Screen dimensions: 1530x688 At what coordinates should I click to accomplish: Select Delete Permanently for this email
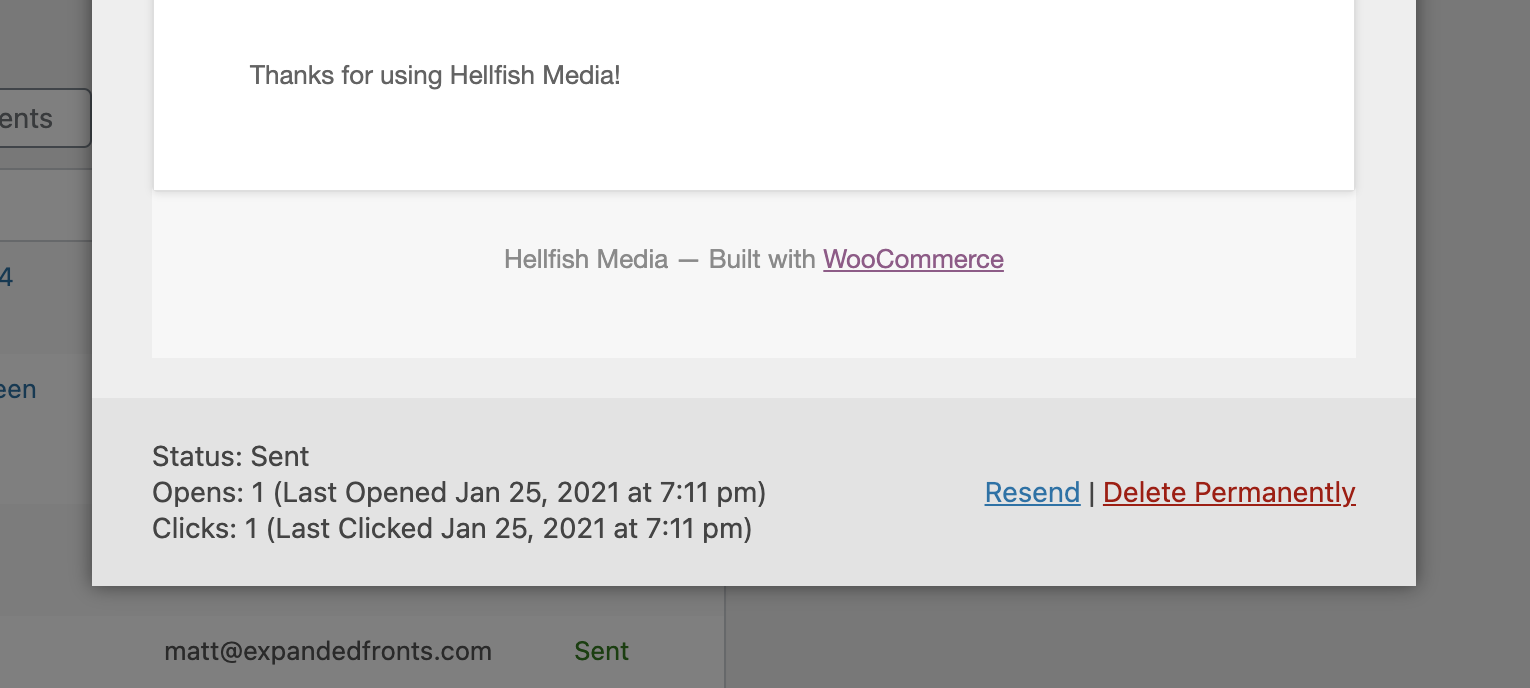1229,492
